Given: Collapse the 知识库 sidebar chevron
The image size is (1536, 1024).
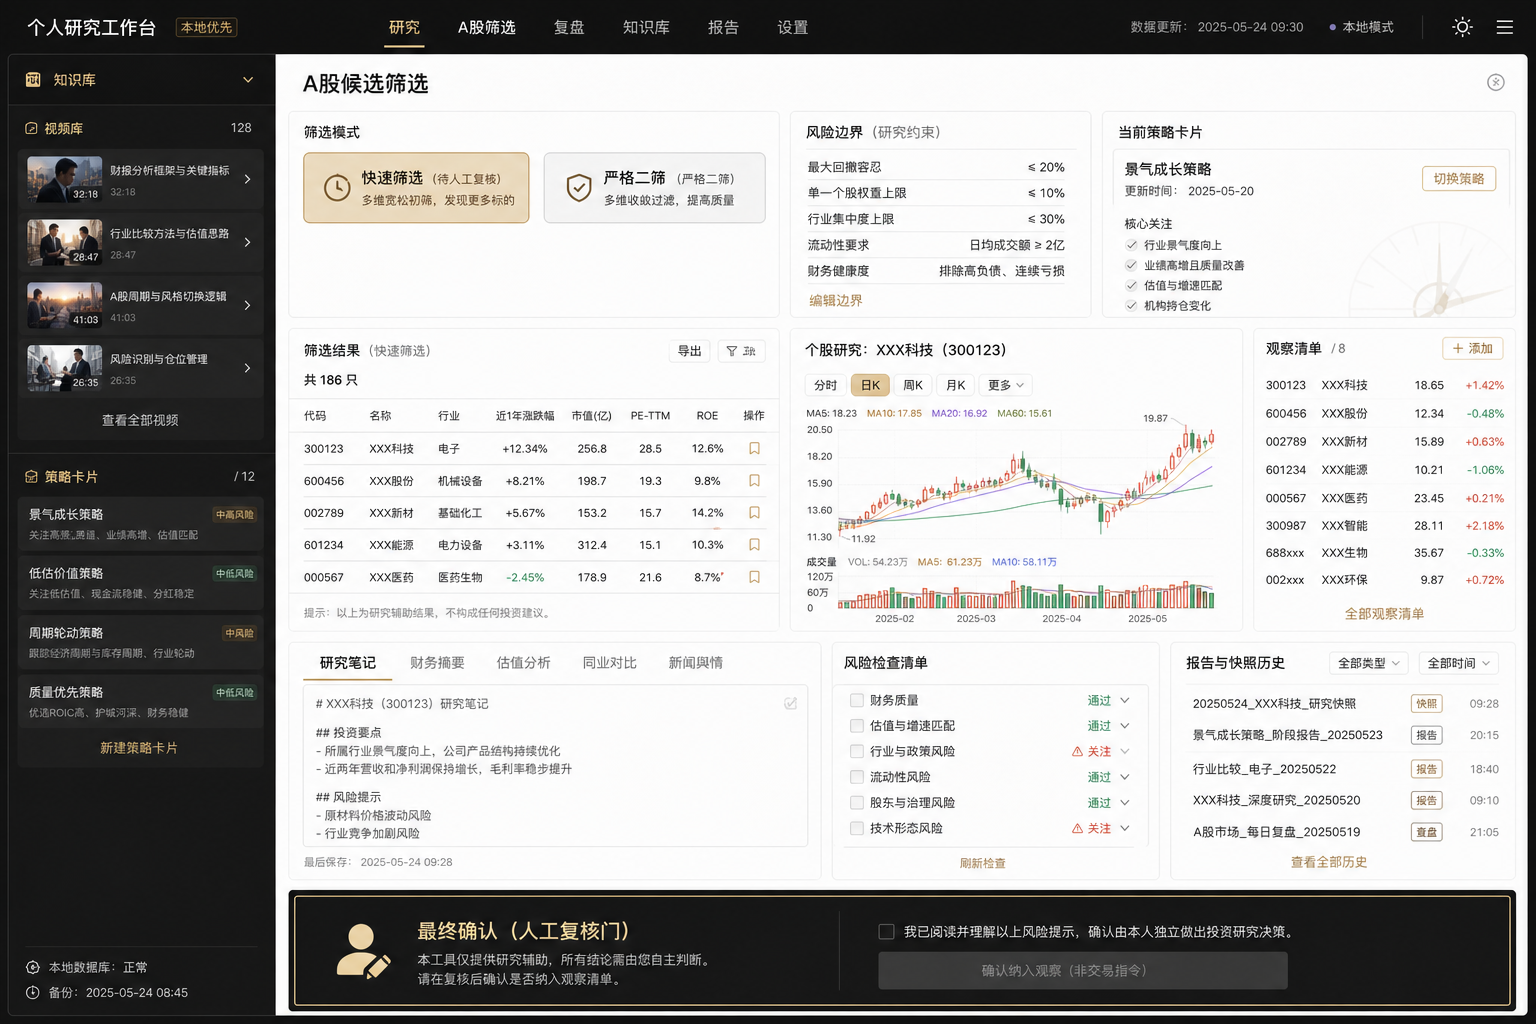Looking at the screenshot, I should click(x=248, y=80).
